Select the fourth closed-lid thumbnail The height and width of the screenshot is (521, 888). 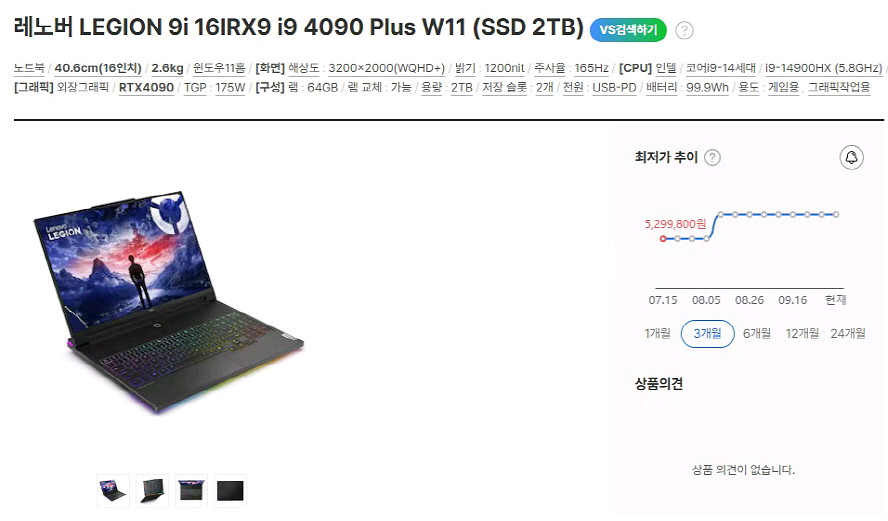230,490
